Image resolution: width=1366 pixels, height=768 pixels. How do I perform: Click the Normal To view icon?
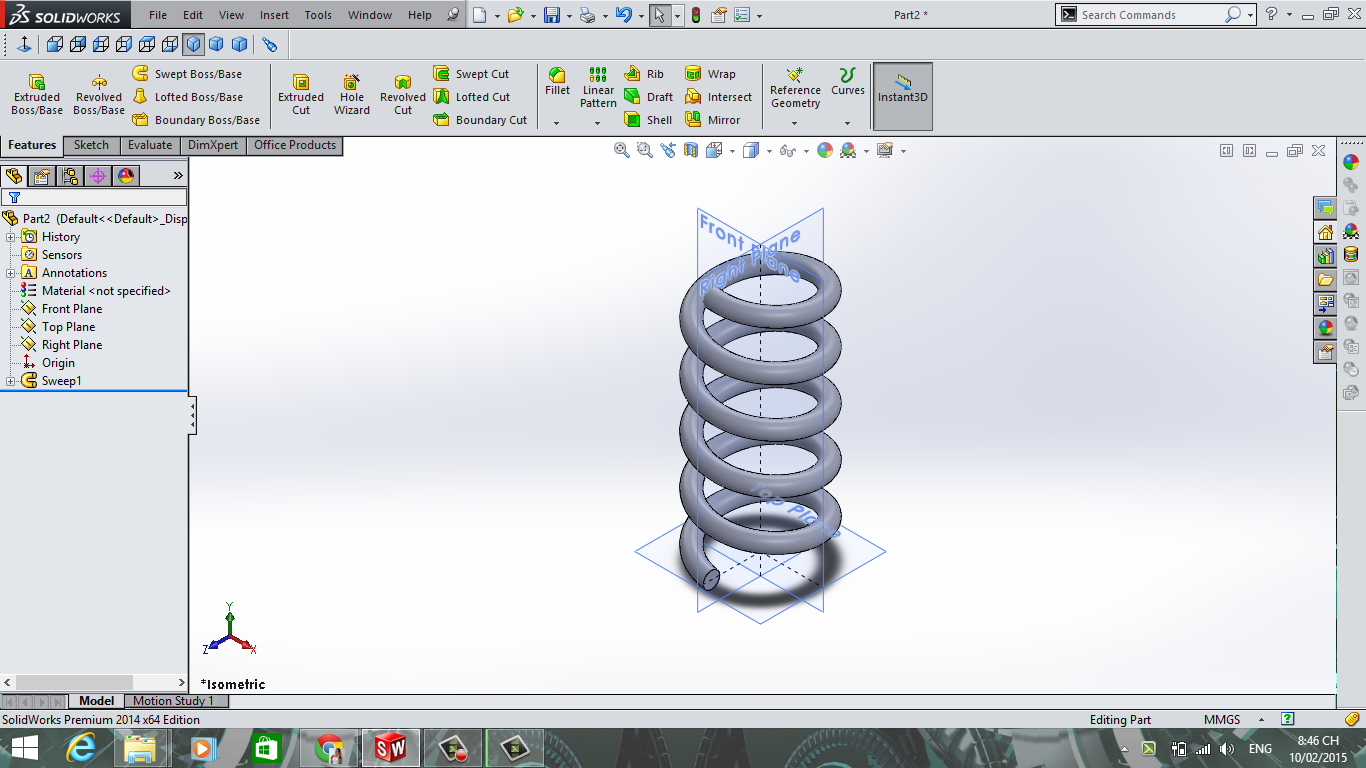tap(23, 44)
